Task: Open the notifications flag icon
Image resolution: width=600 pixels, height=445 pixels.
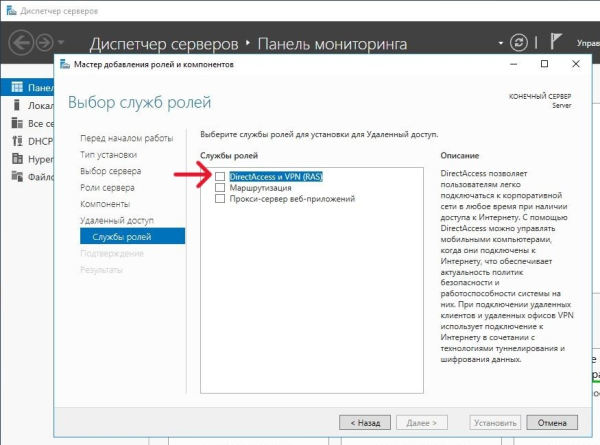Action: [x=555, y=41]
